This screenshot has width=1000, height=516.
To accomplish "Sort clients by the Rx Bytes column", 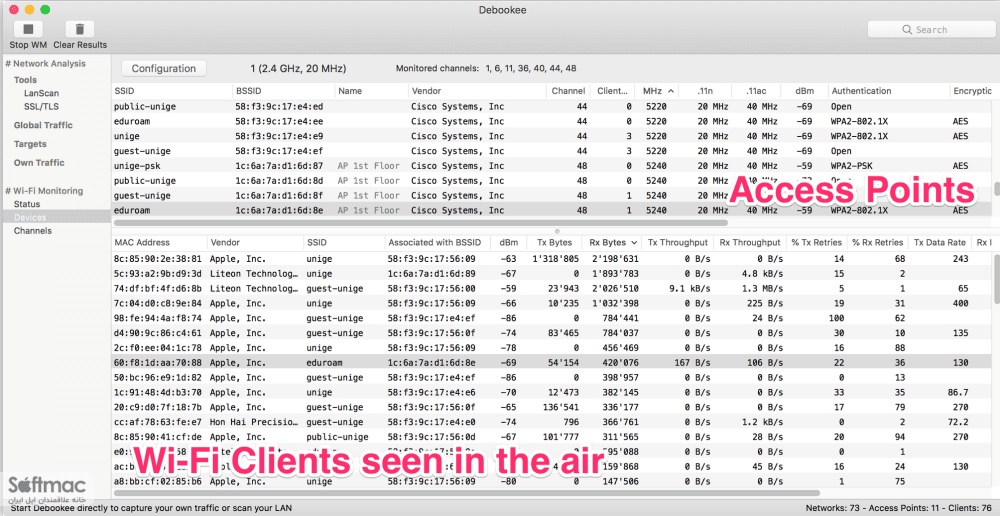I will coord(612,242).
